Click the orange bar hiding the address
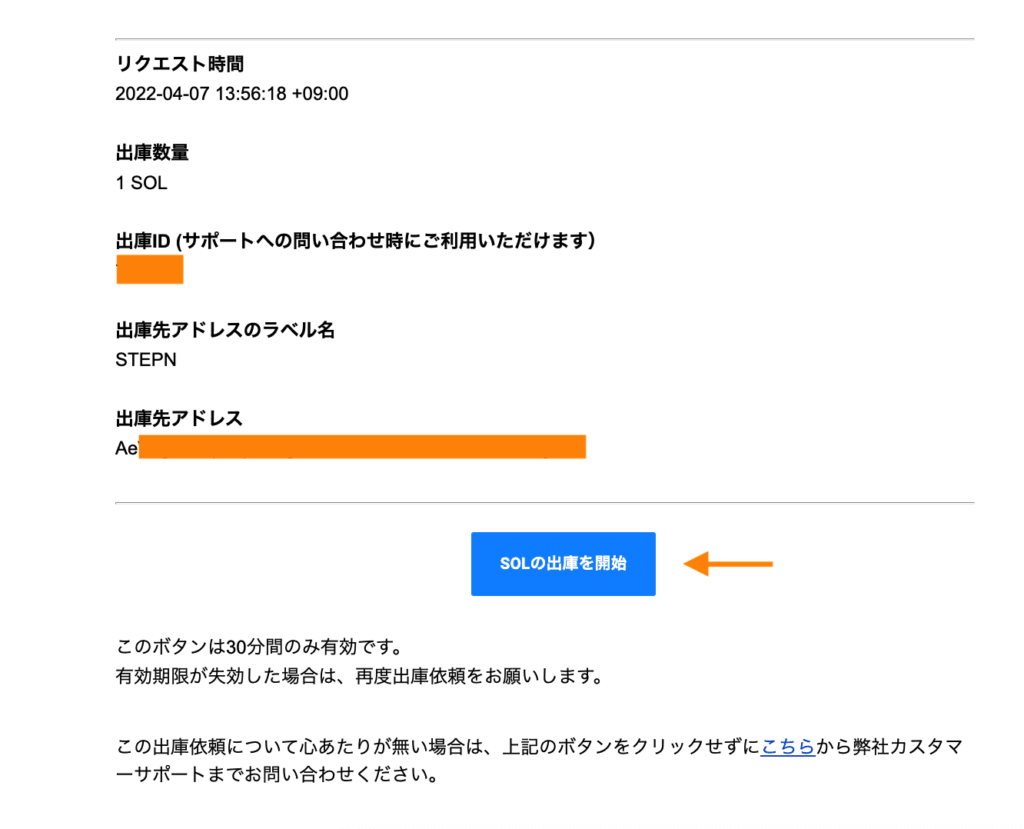The width and height of the screenshot is (1024, 829). (x=362, y=447)
